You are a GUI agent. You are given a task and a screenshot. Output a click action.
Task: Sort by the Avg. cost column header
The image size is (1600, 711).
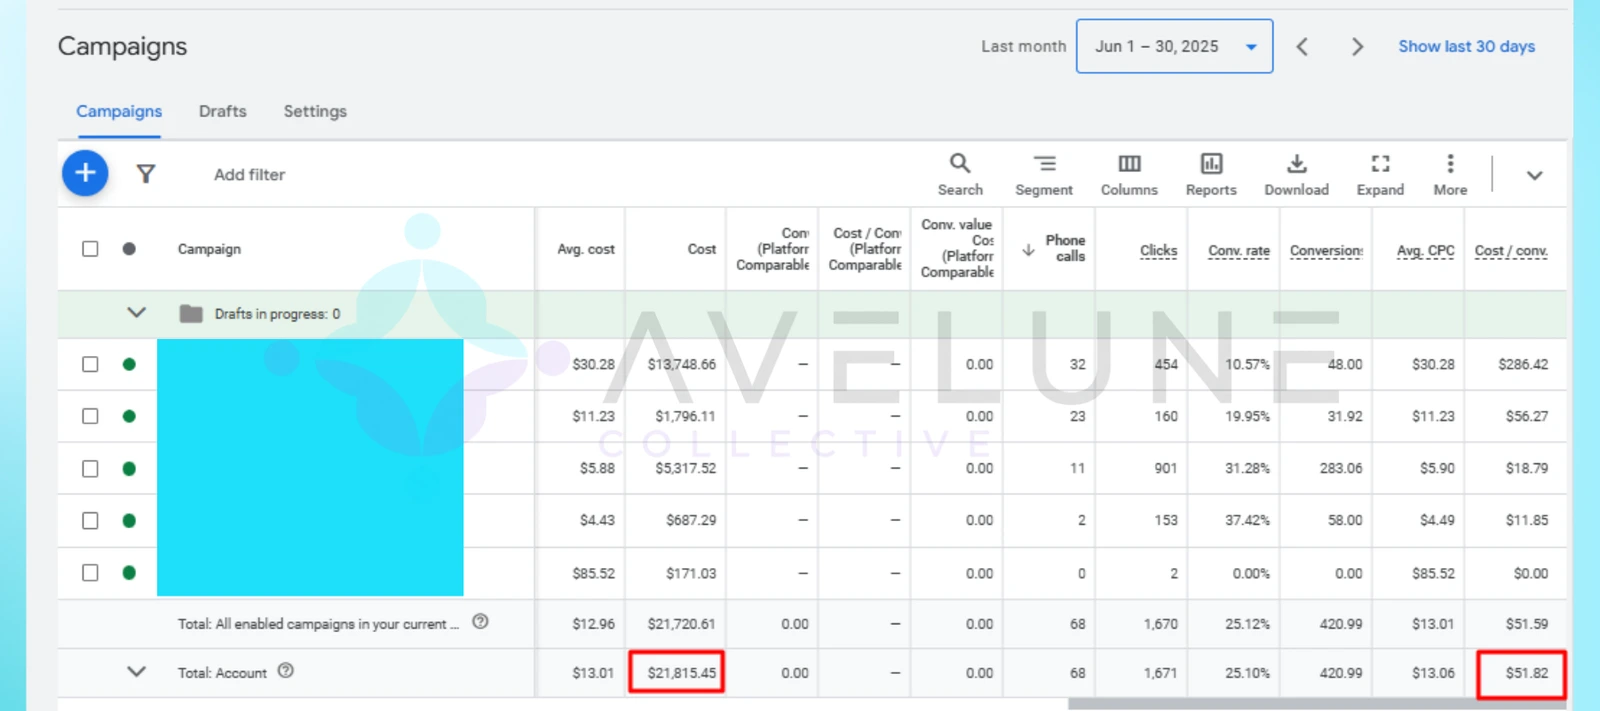[x=586, y=250]
